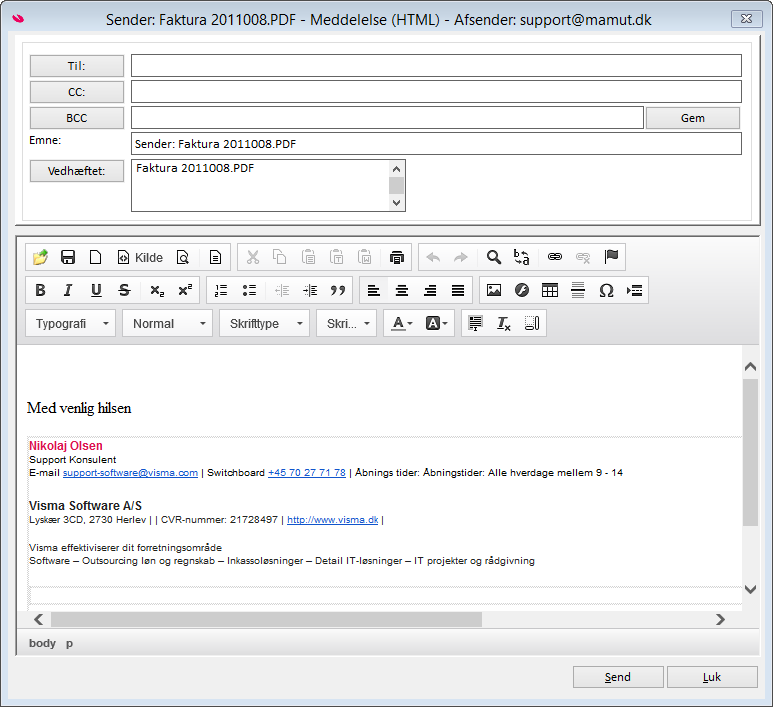Insert a bulleted list
The width and height of the screenshot is (773, 707).
pos(249,290)
